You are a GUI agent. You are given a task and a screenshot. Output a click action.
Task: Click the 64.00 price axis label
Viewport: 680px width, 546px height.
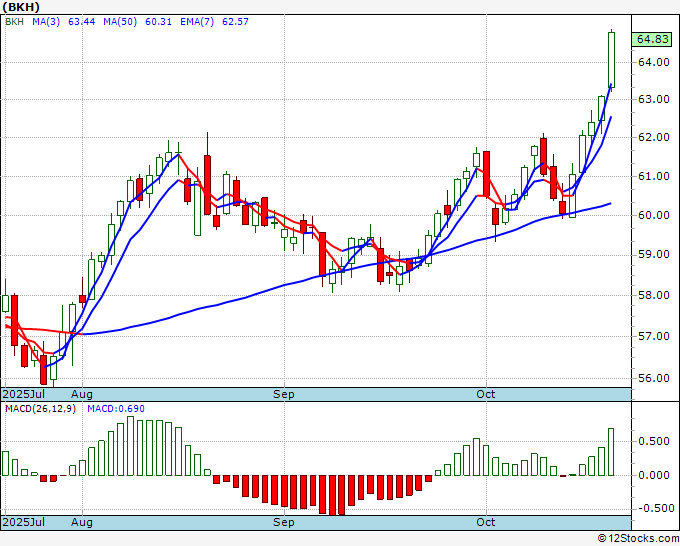[654, 62]
